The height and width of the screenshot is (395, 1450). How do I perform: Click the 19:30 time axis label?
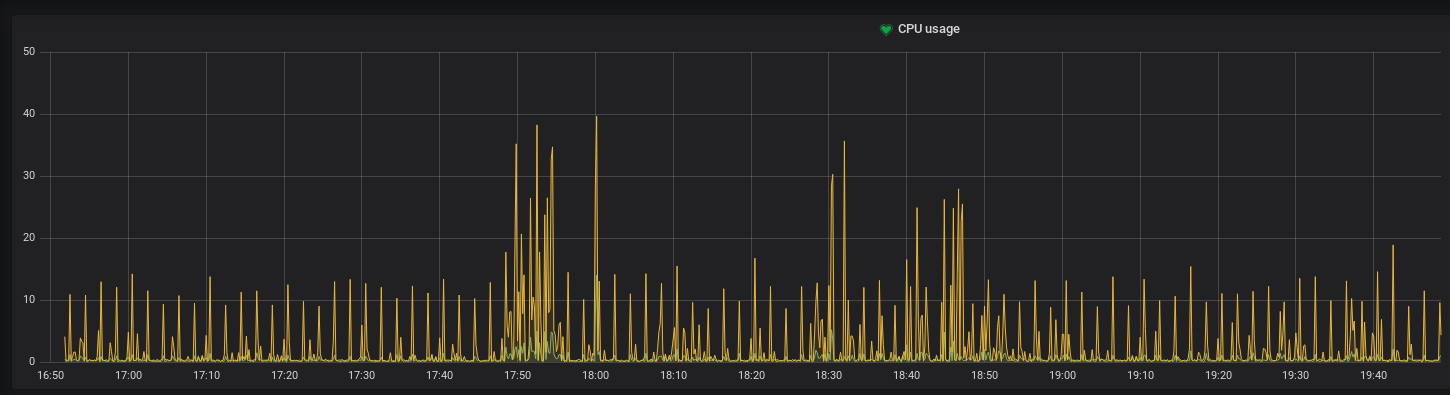tap(1296, 375)
